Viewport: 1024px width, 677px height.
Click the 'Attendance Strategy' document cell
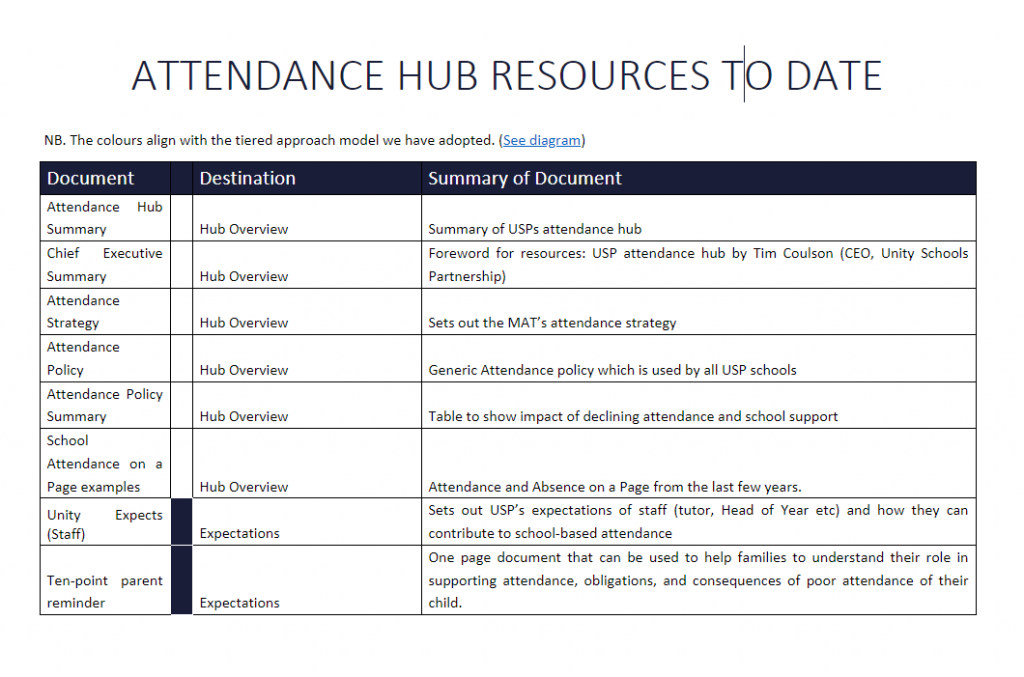tap(105, 311)
